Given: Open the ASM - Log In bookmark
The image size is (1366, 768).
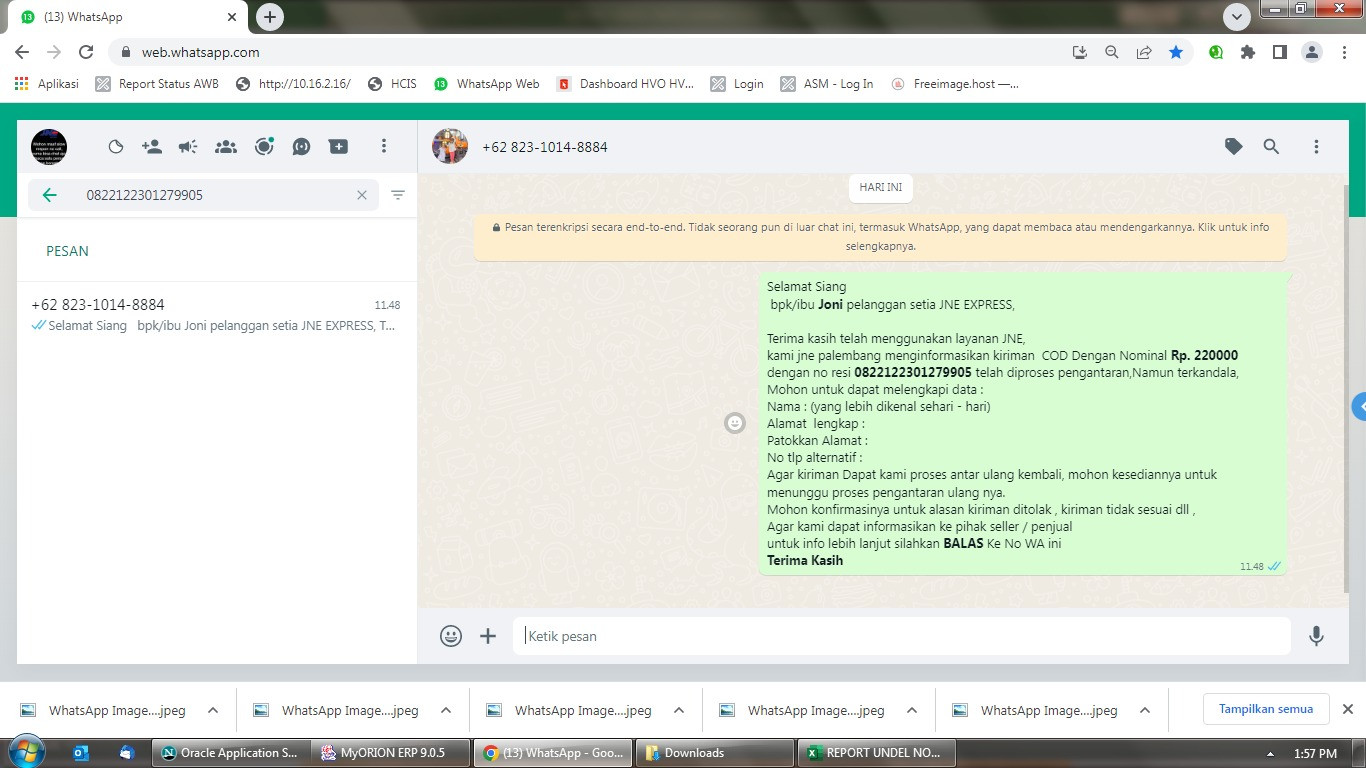Looking at the screenshot, I should (827, 84).
